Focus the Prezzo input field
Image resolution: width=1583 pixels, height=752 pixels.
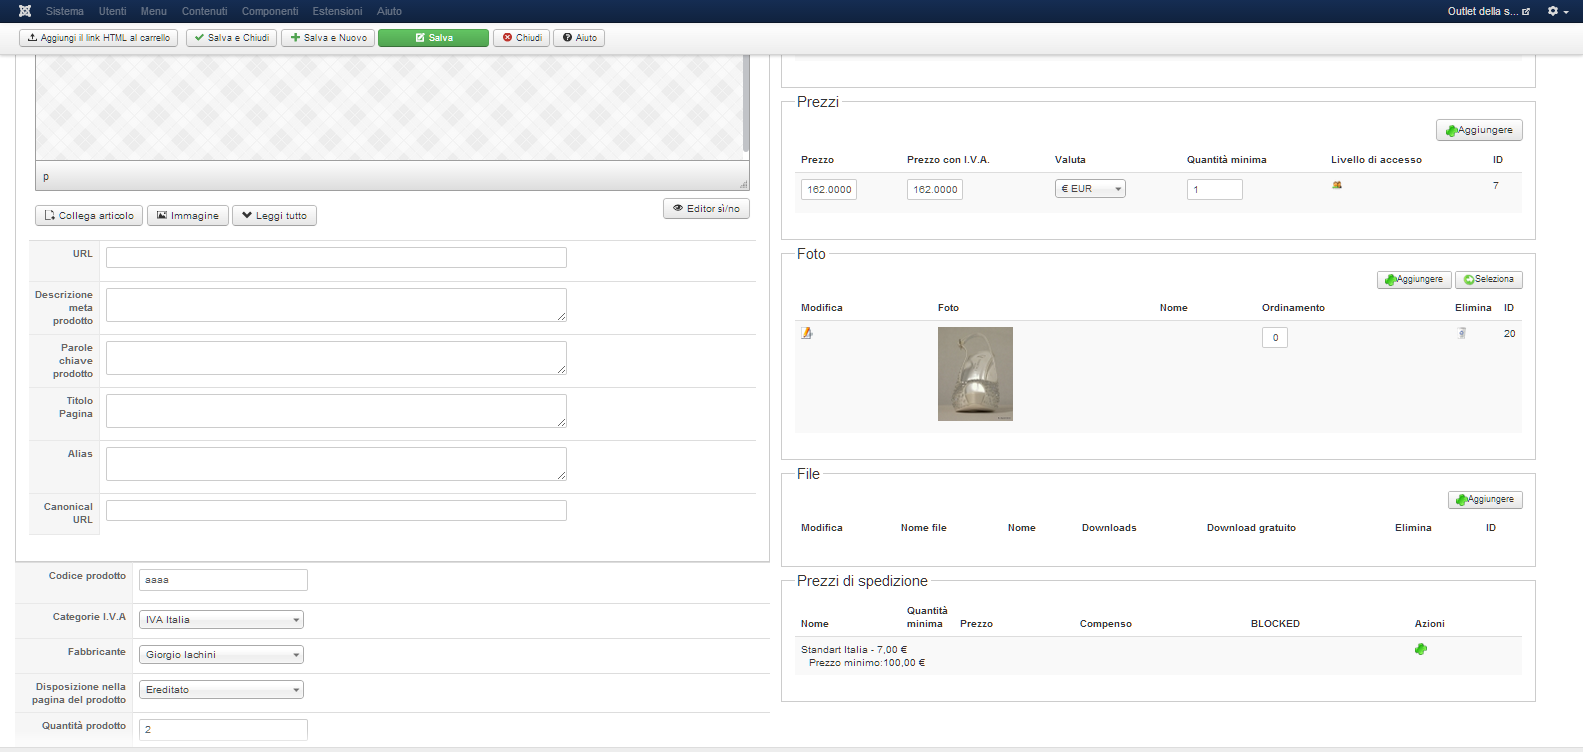[829, 189]
